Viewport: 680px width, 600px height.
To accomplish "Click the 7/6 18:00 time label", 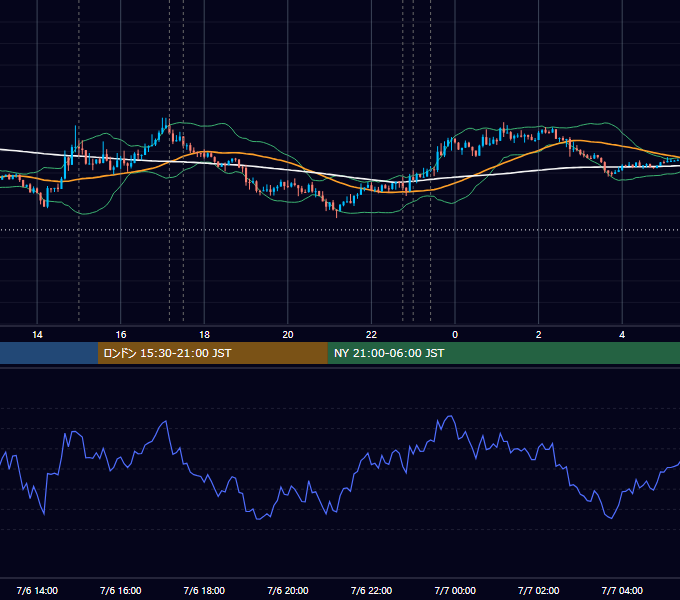I will point(204,590).
